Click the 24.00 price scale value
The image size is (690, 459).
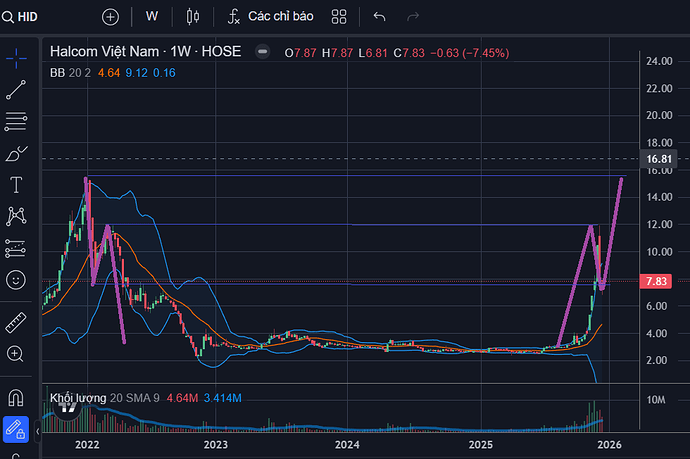659,61
